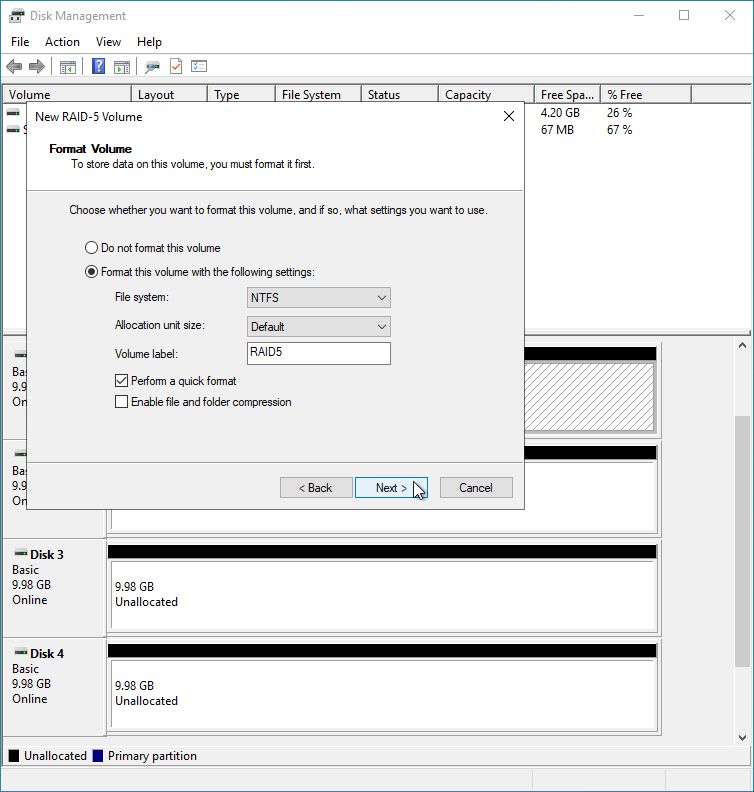The width and height of the screenshot is (754, 792).
Task: Close the New RAID-5 Volume dialog
Action: [509, 117]
